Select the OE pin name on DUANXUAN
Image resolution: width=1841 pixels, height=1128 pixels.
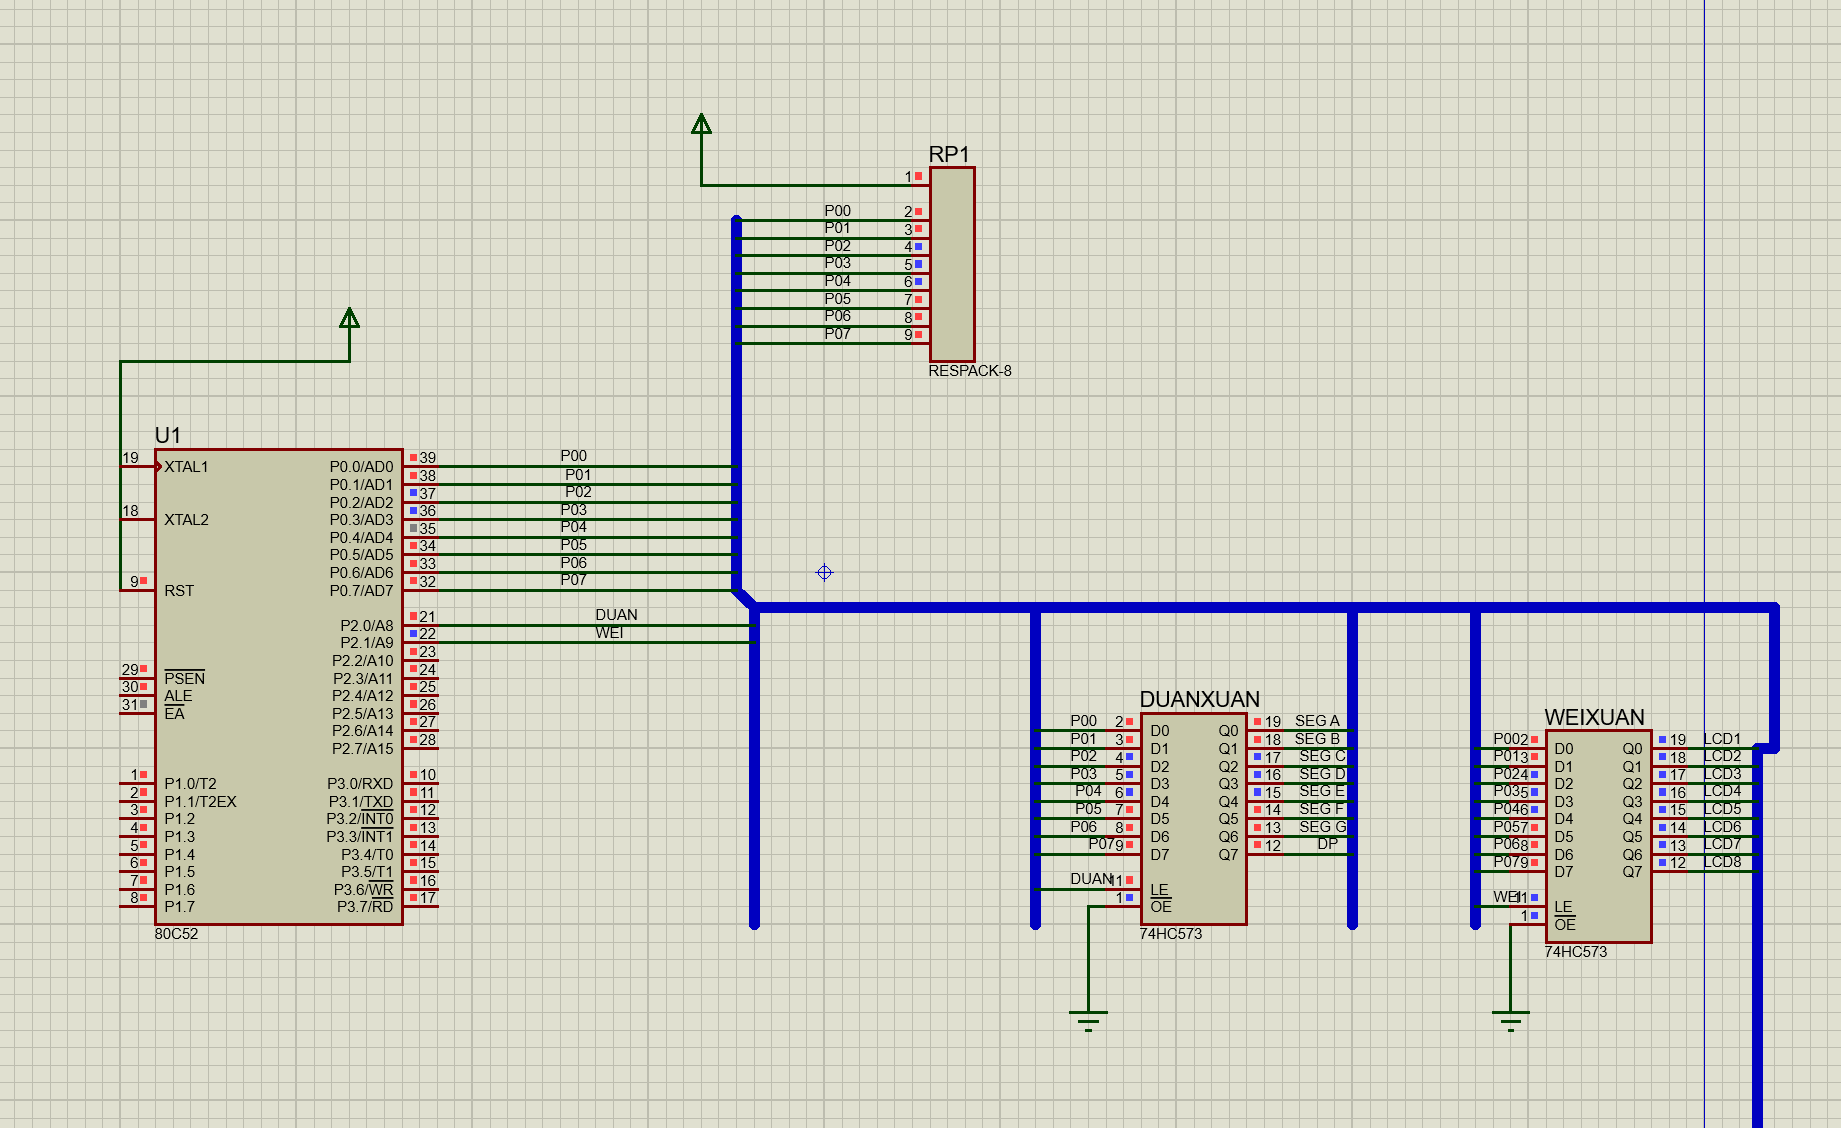[1160, 907]
